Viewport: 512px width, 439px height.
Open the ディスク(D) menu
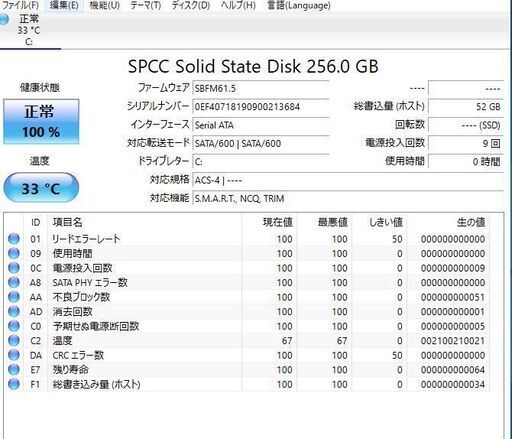tap(191, 5)
